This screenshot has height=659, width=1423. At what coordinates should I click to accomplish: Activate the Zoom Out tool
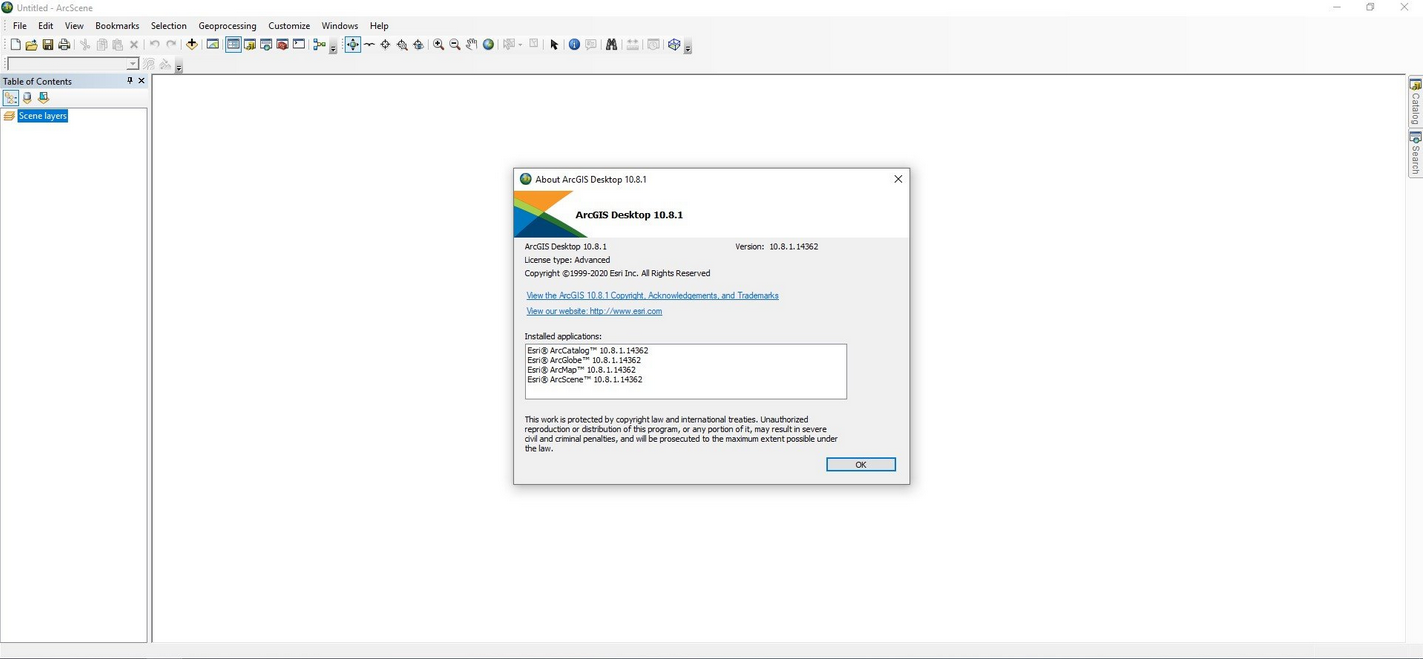(455, 45)
